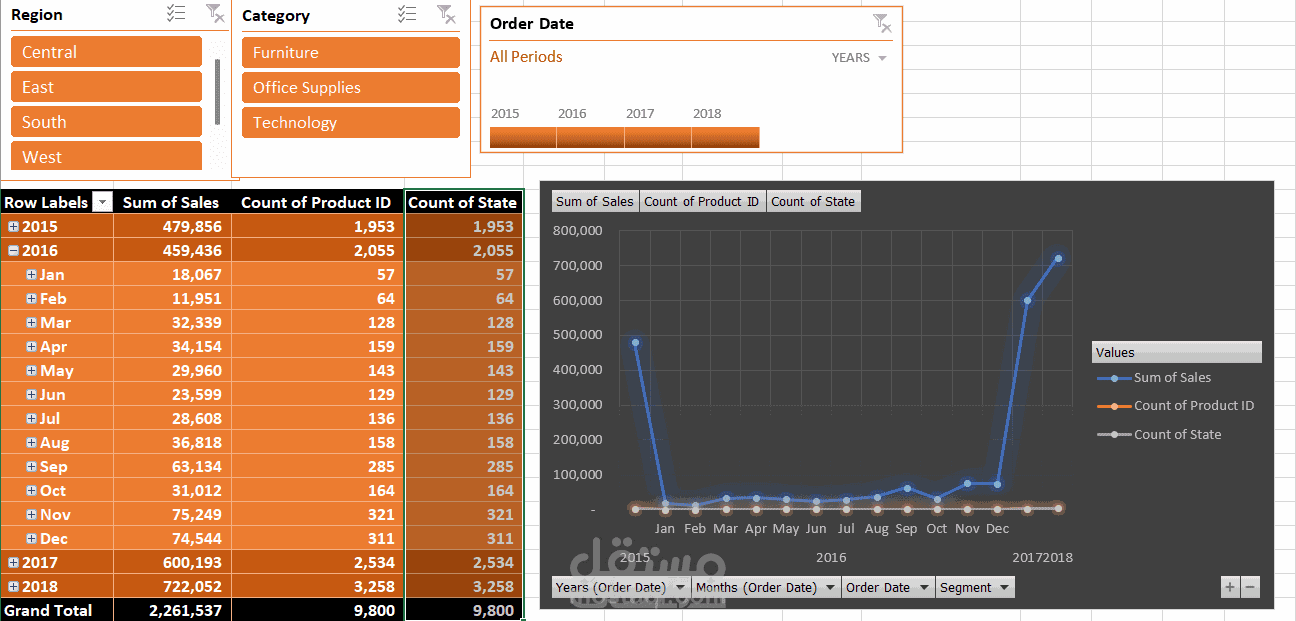Clear filter on Region slicer

tap(215, 13)
